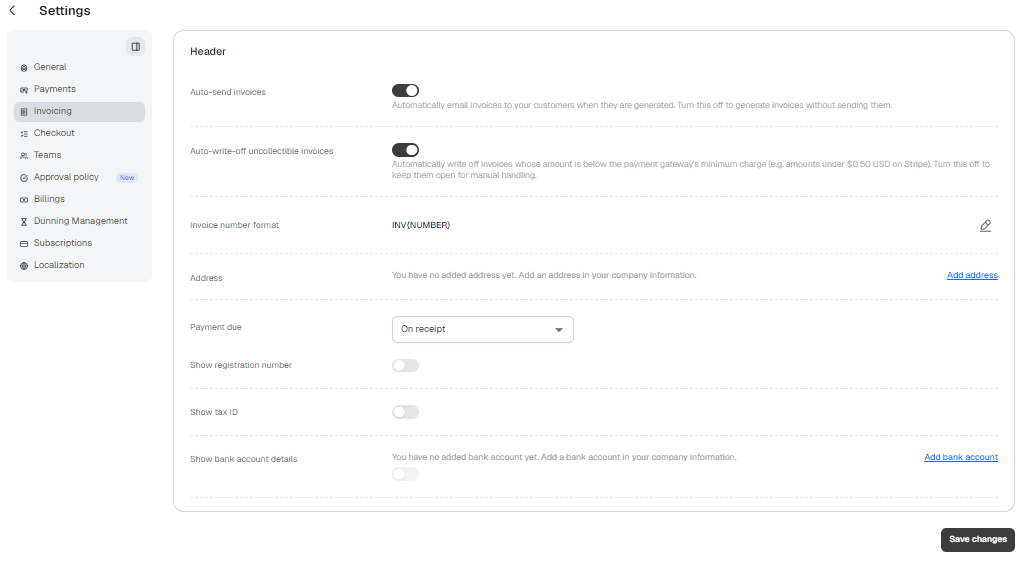Viewport: 1031px width, 588px height.
Task: Click the Approval policy checkmark icon
Action: tap(24, 178)
